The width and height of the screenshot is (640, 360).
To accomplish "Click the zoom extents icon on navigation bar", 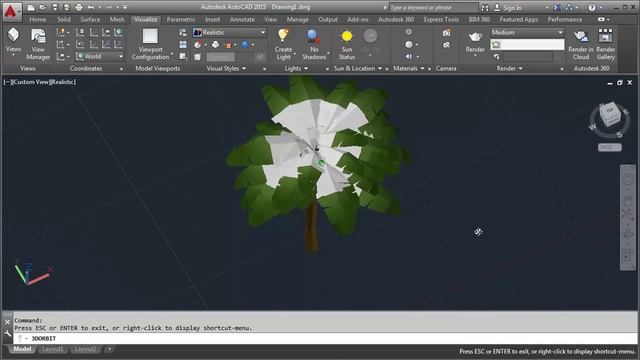I will 628,213.
